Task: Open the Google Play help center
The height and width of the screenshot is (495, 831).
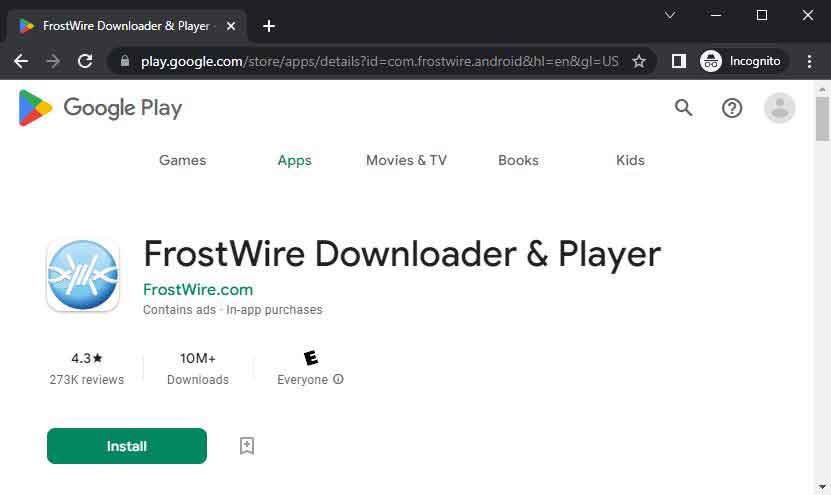Action: click(x=732, y=108)
